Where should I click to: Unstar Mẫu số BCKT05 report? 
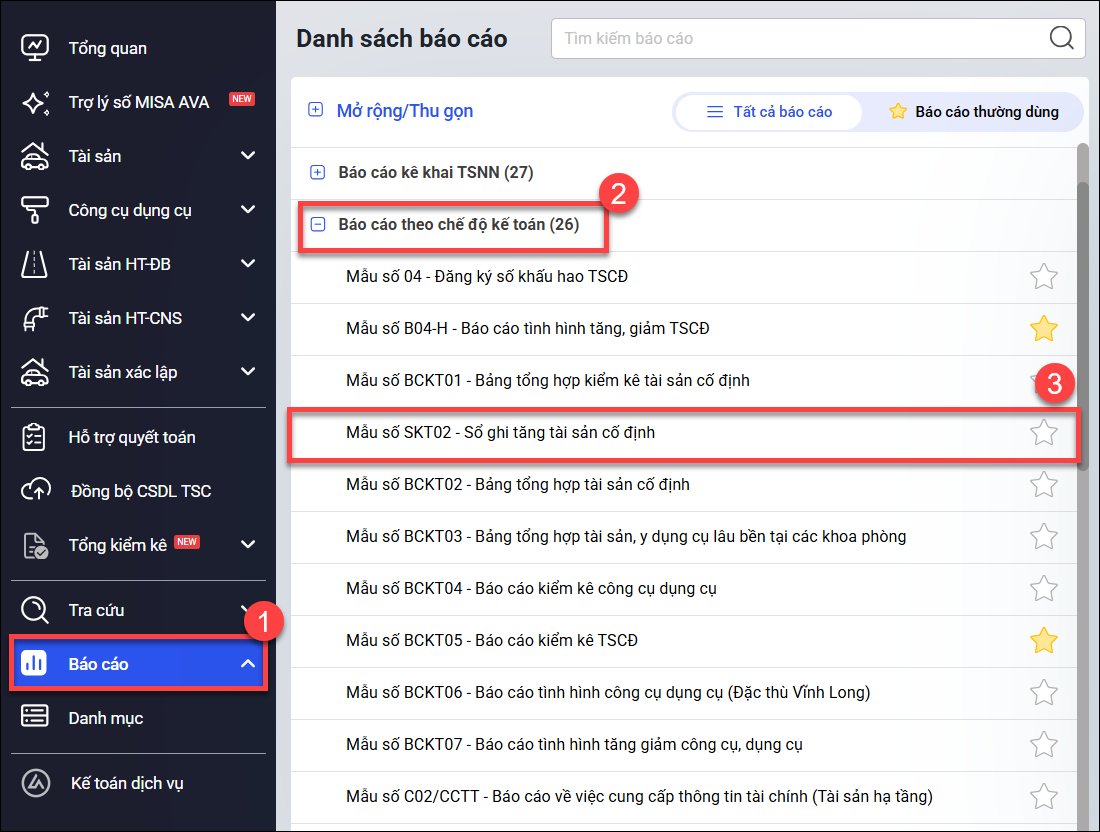[1043, 640]
